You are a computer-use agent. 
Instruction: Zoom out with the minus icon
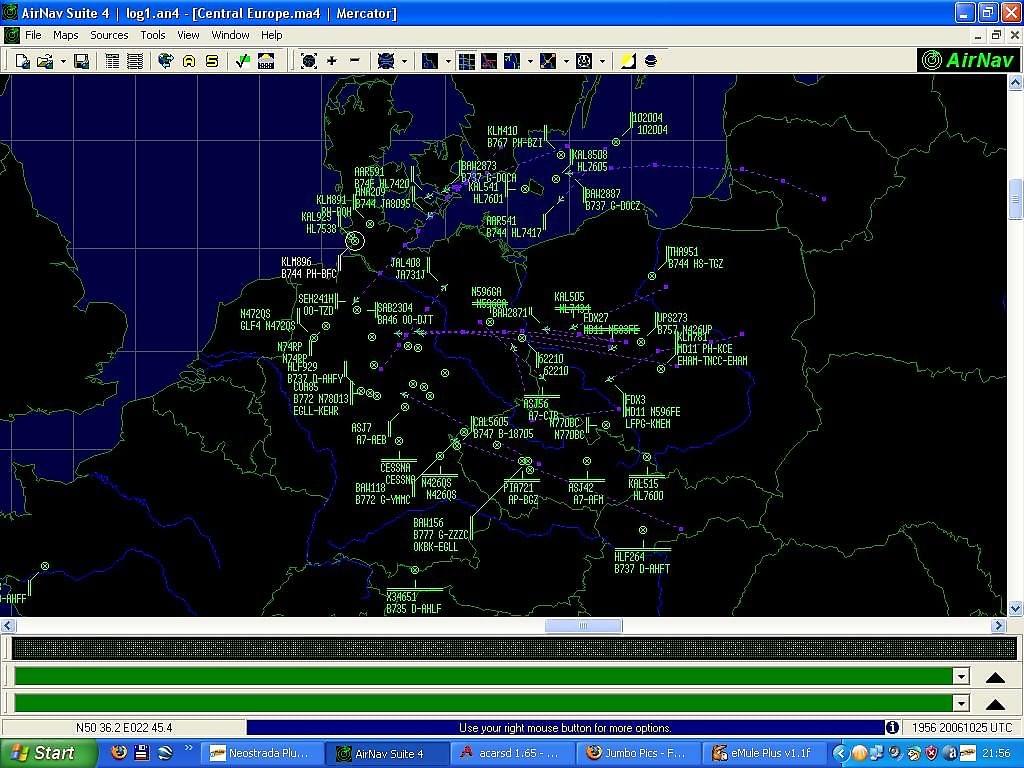(x=355, y=61)
